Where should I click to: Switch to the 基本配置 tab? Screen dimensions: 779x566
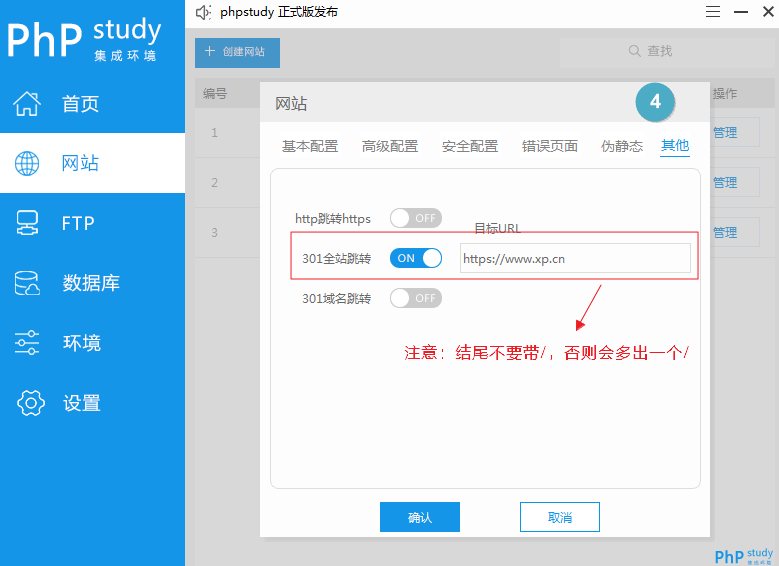click(x=310, y=146)
